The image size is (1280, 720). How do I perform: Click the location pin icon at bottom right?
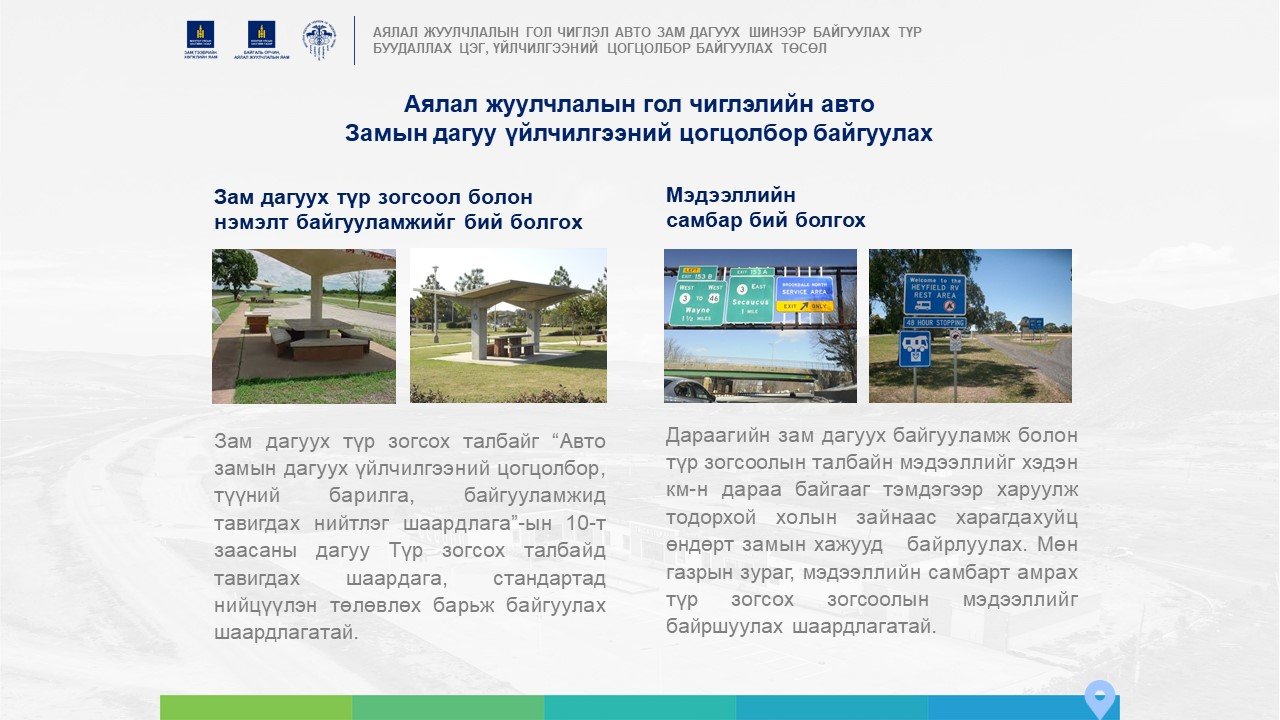pyautogui.click(x=1100, y=697)
